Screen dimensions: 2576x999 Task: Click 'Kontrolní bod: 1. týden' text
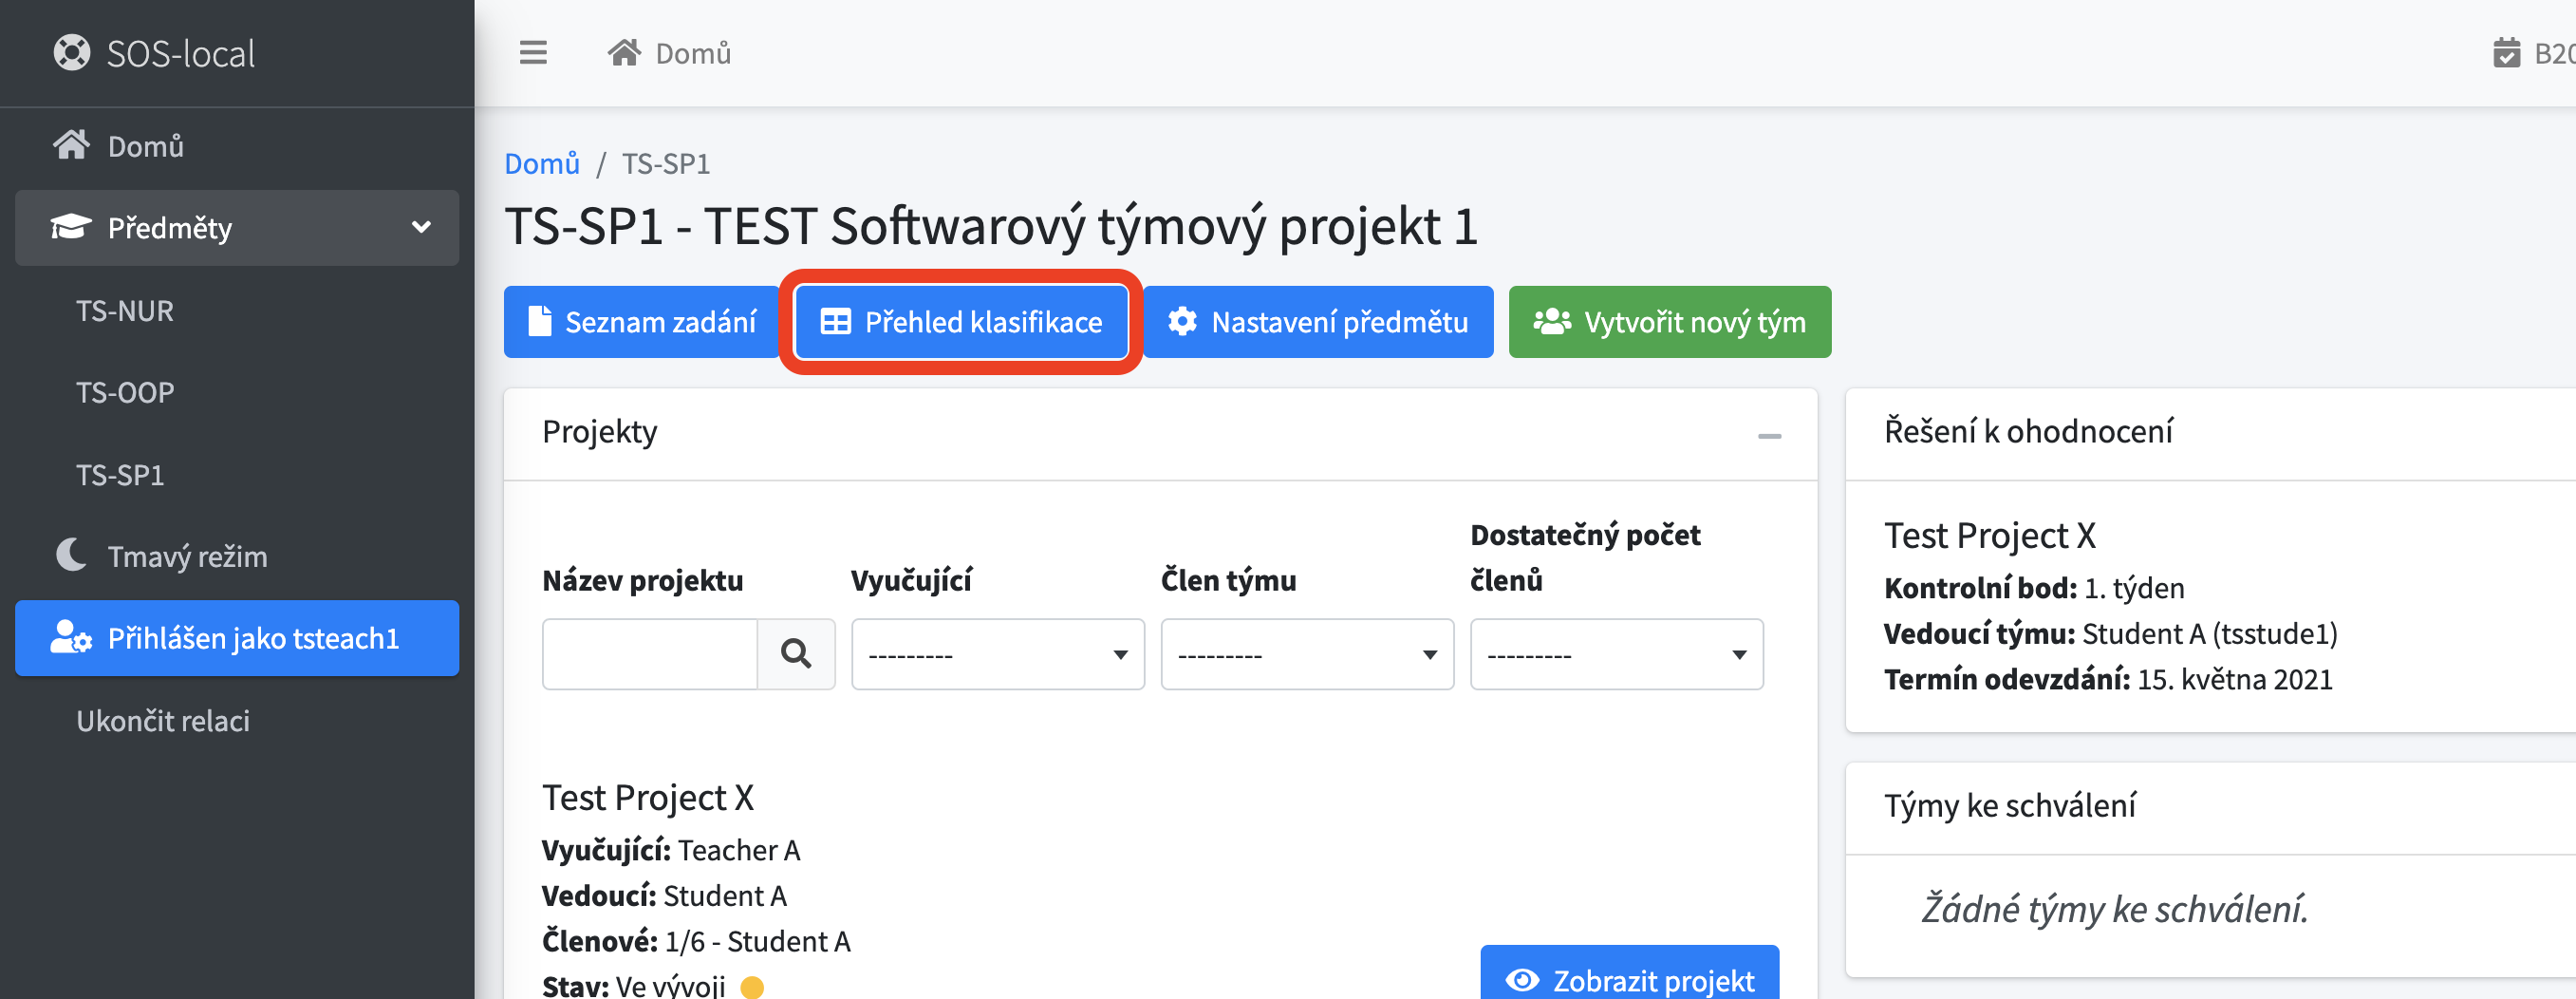(2033, 588)
